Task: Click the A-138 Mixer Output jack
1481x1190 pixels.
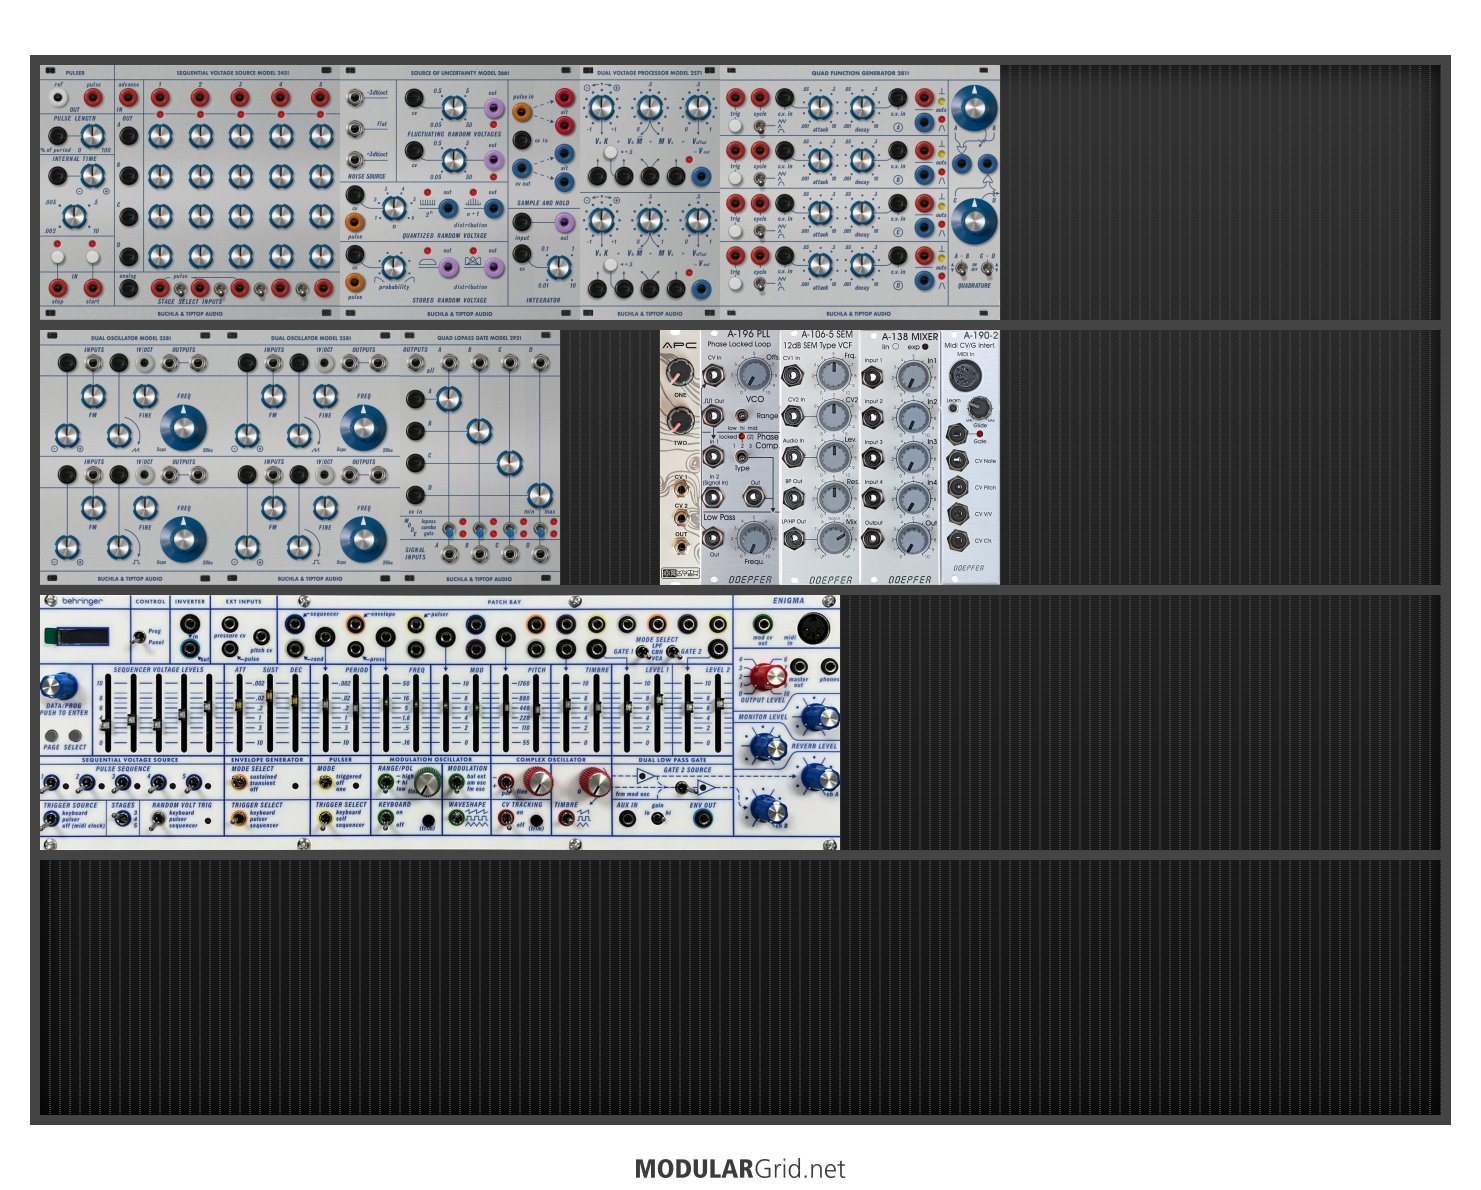Action: point(873,540)
